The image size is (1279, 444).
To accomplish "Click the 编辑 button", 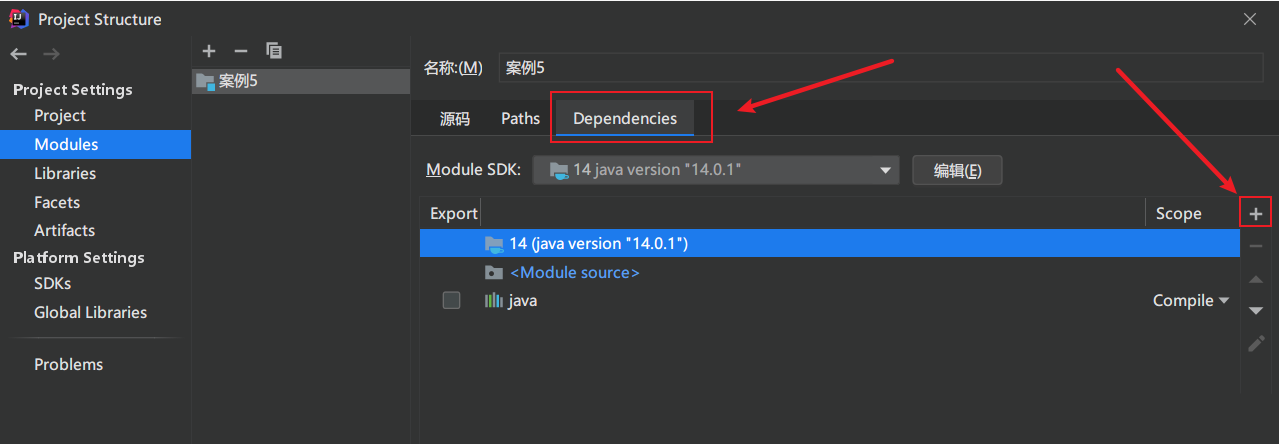I will click(x=957, y=170).
